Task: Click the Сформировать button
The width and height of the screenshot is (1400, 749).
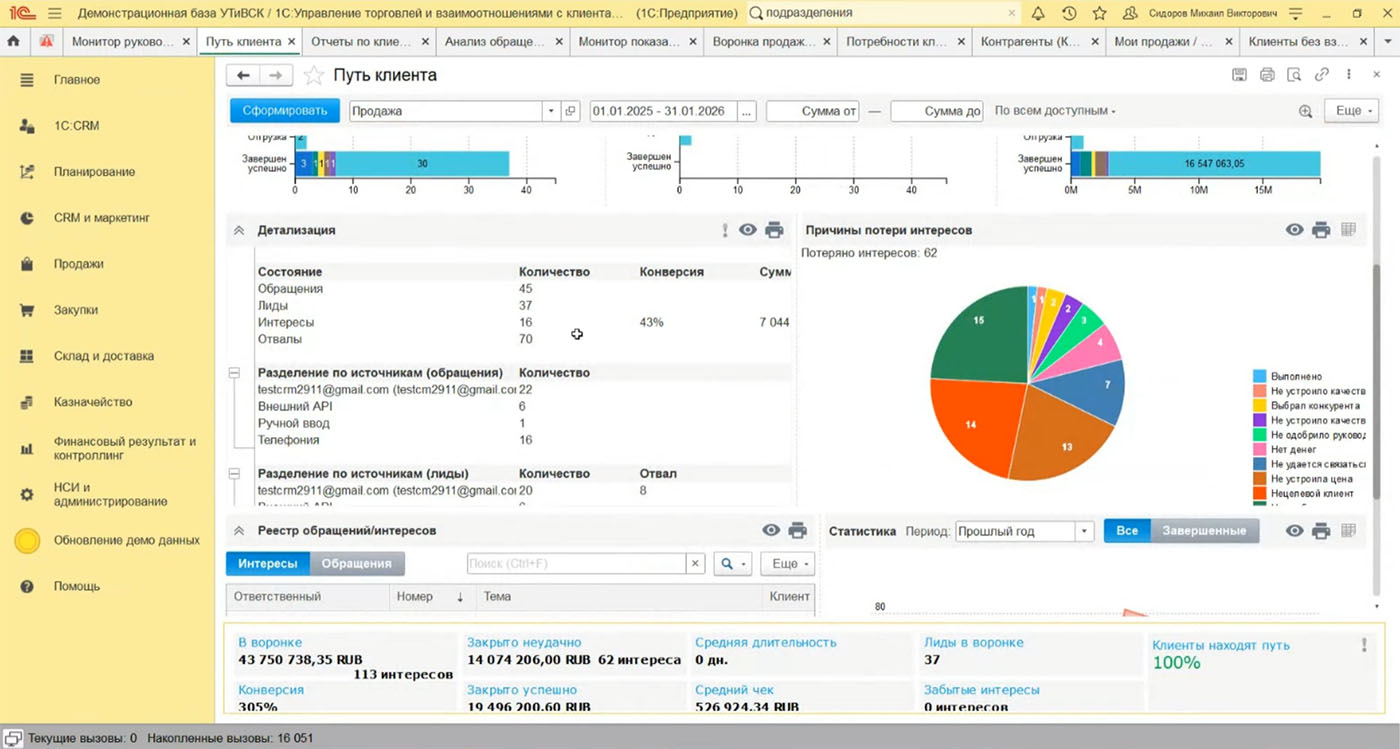Action: click(285, 111)
